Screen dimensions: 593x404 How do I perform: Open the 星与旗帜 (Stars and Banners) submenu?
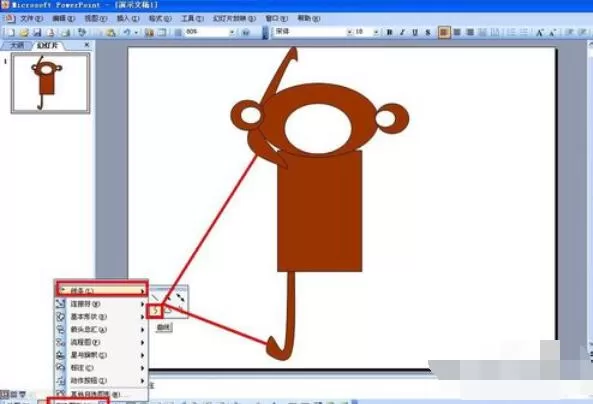tap(101, 355)
